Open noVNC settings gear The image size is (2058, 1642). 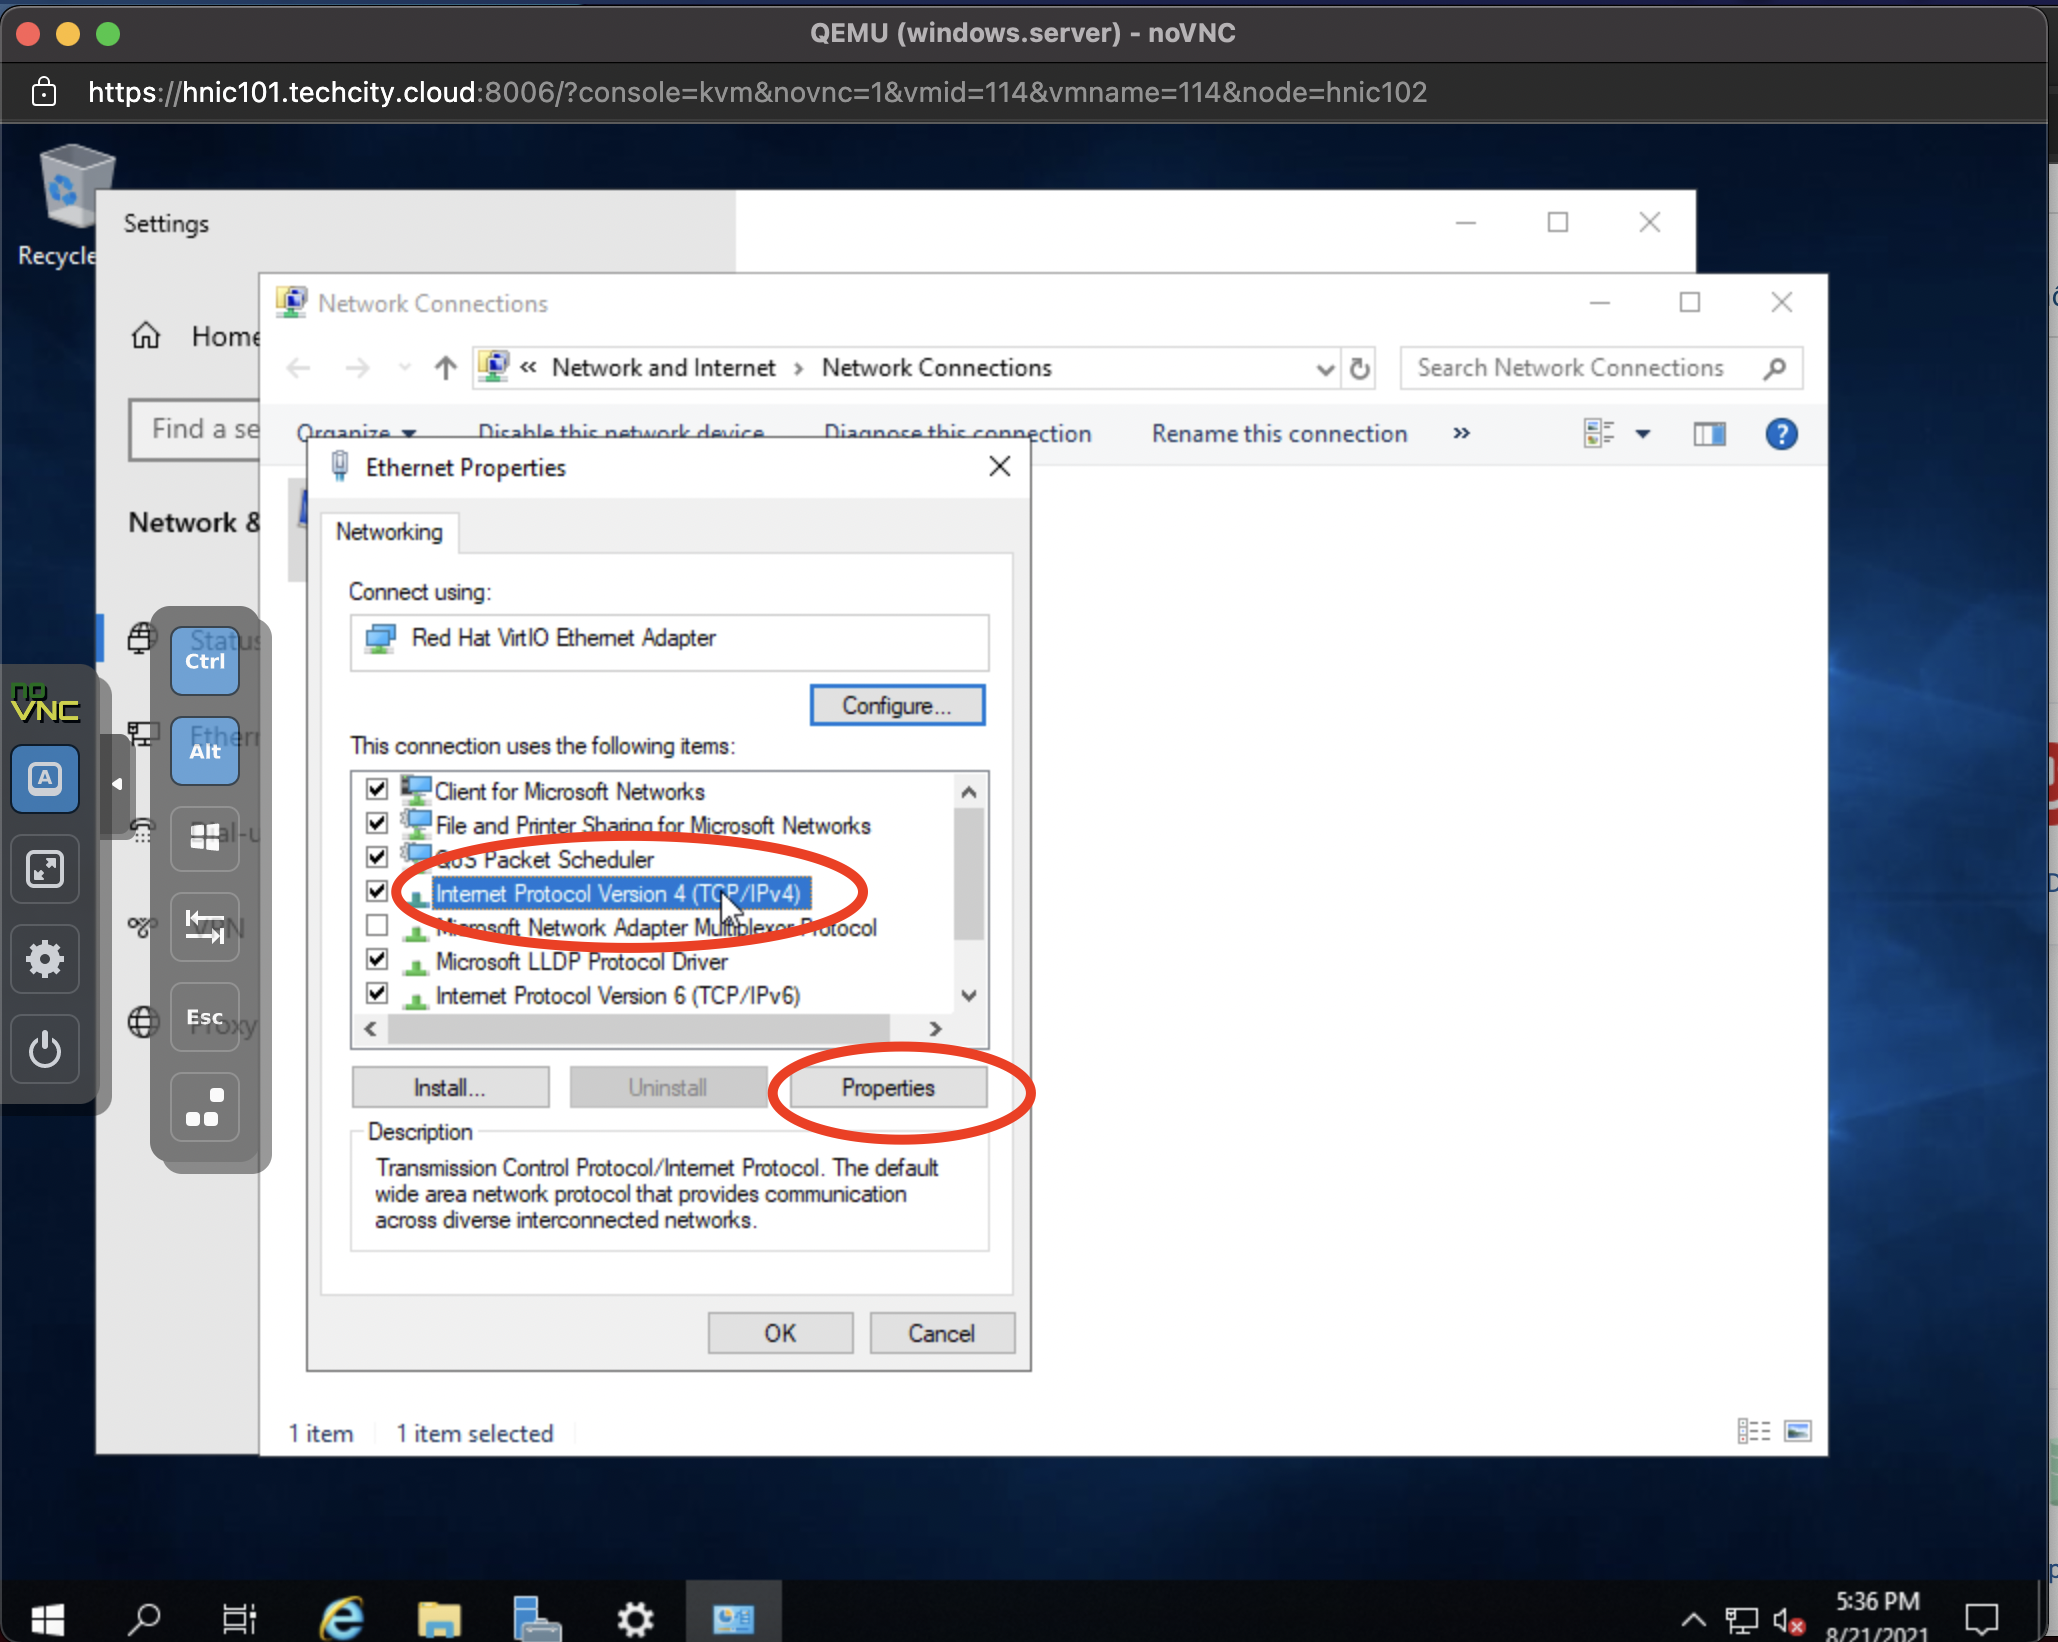point(45,959)
